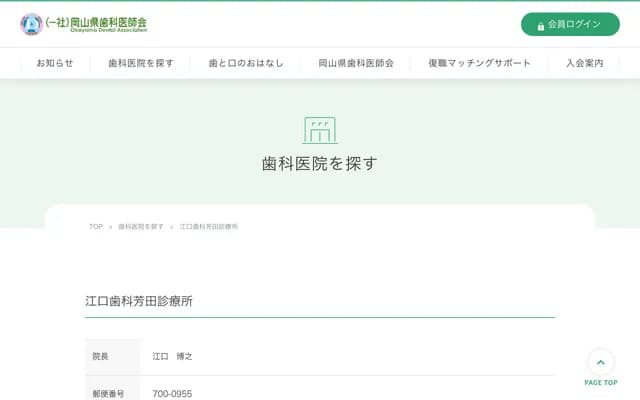Go to TOP in the breadcrumb

click(x=96, y=227)
